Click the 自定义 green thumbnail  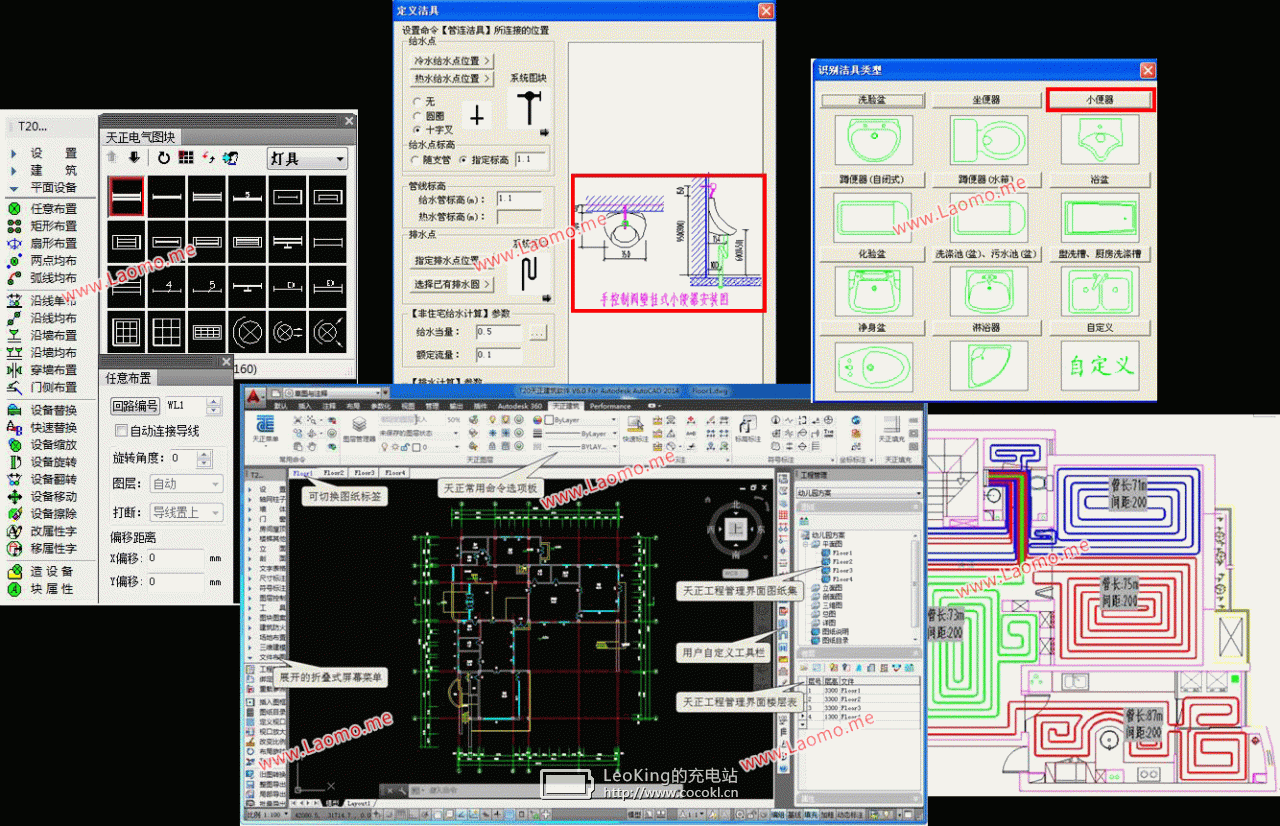click(1101, 365)
